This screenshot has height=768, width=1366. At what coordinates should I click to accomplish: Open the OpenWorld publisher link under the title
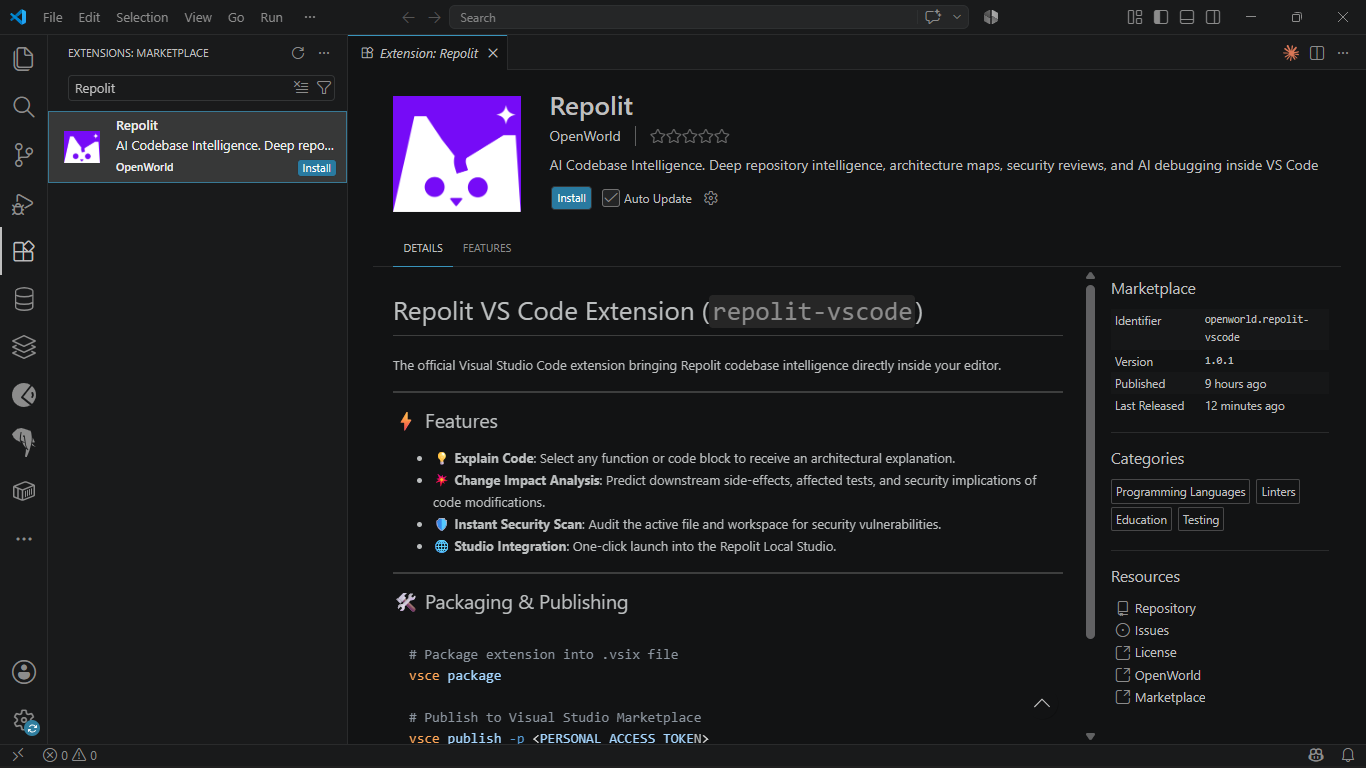coord(585,136)
